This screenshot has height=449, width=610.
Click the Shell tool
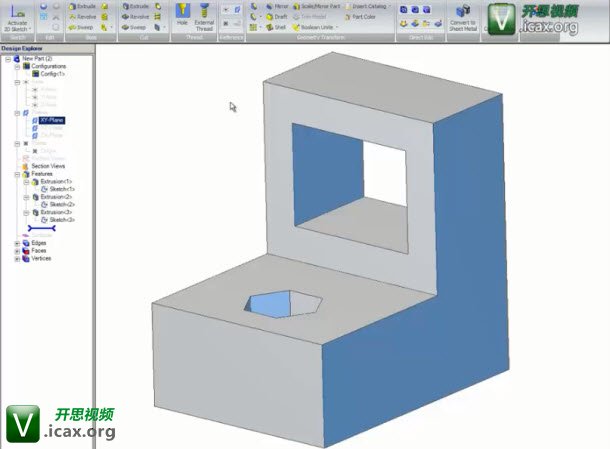(276, 27)
